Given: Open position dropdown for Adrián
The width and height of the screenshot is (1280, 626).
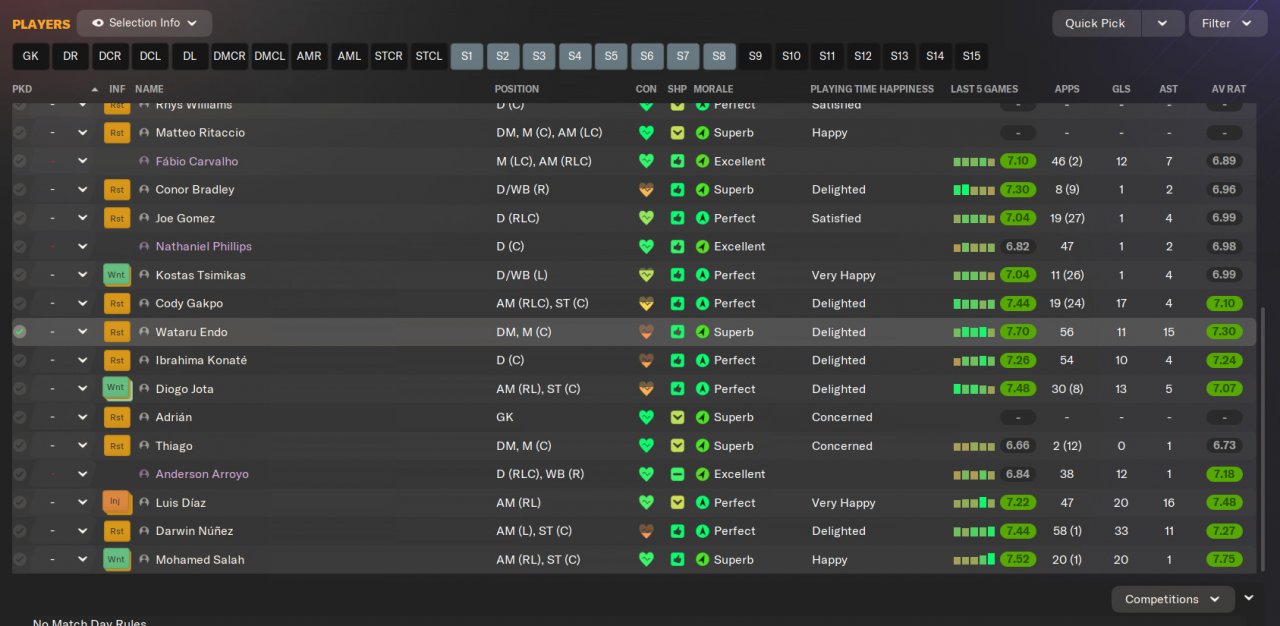Looking at the screenshot, I should coord(83,417).
